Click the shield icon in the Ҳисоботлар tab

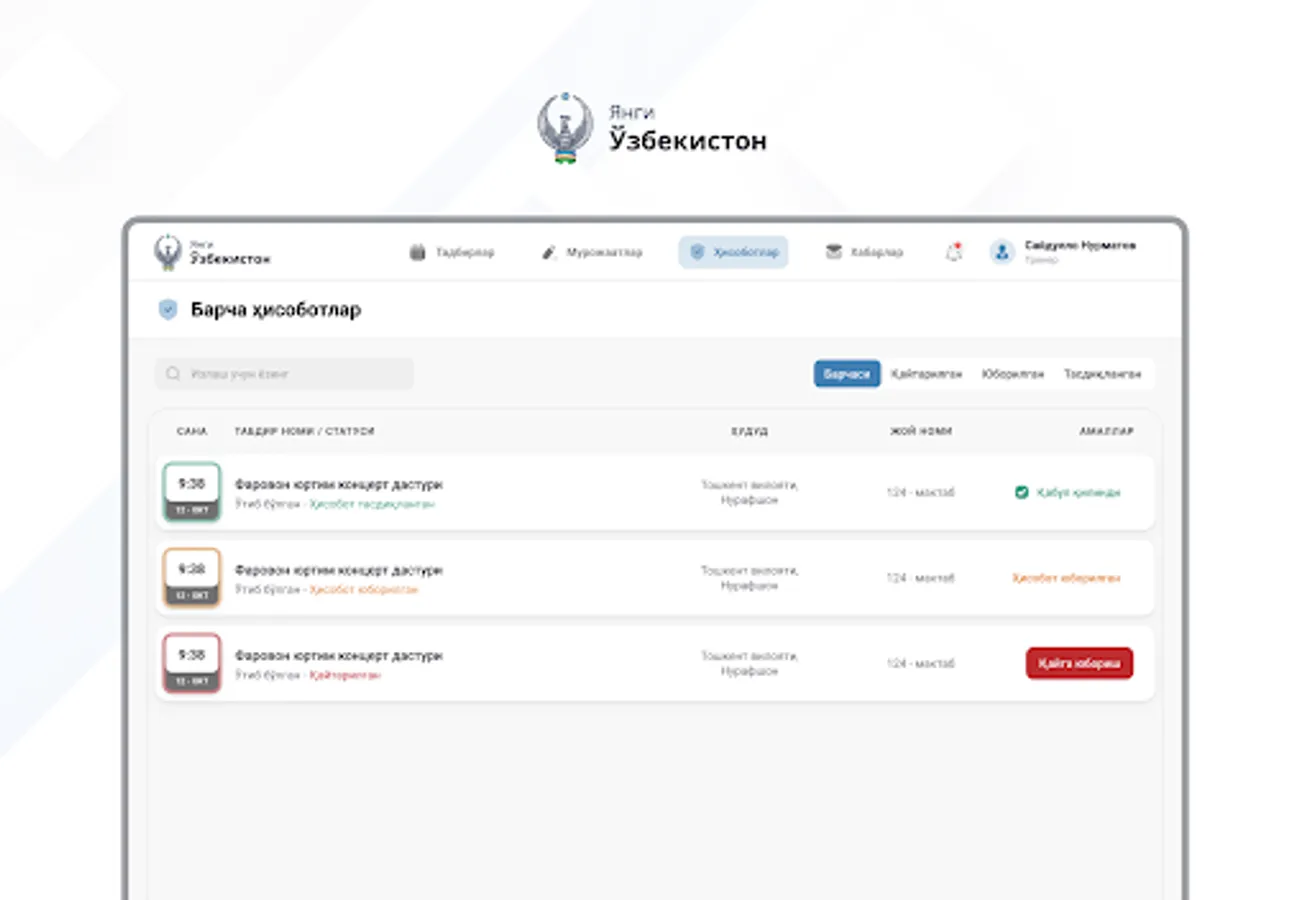697,252
